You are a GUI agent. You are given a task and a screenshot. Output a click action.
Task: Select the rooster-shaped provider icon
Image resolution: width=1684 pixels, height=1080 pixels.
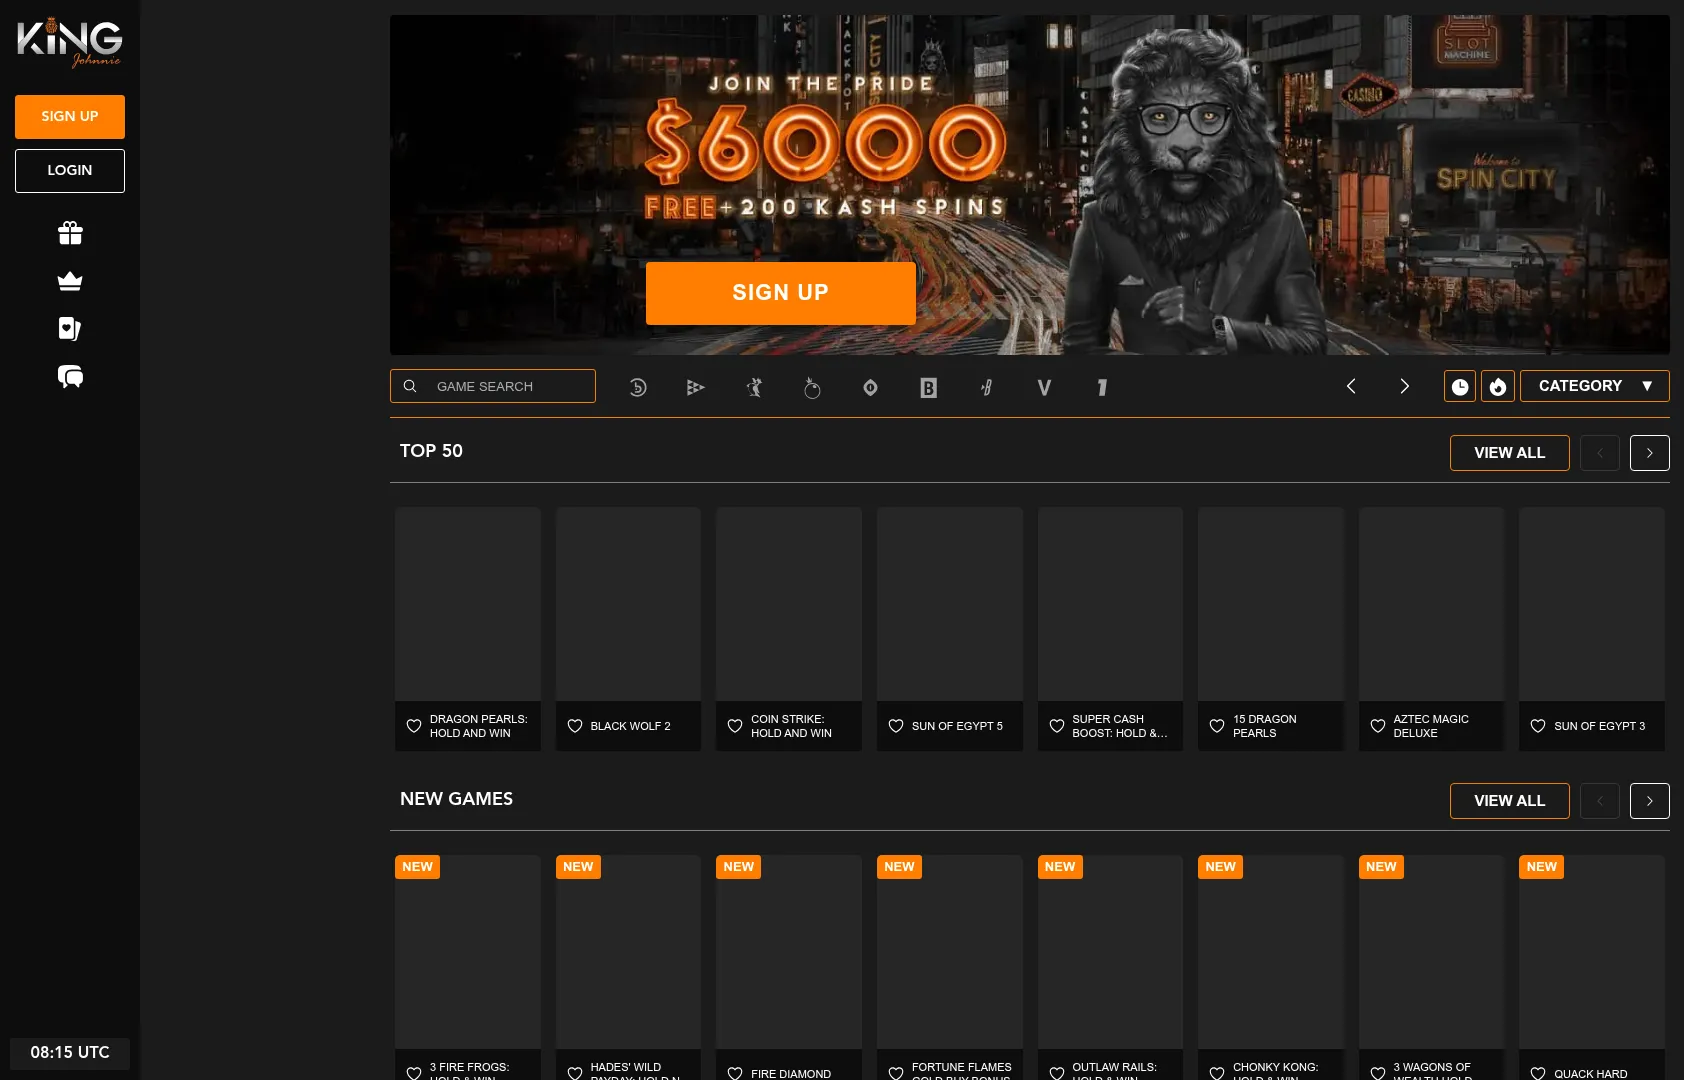point(754,387)
